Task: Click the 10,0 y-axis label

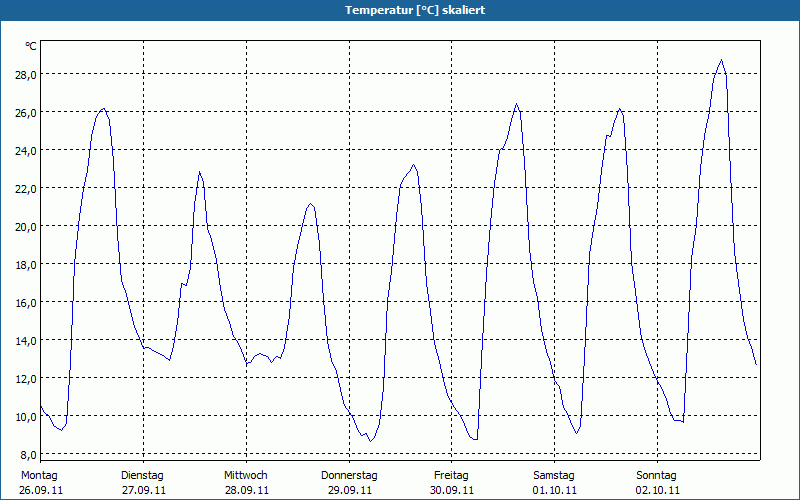Action: coord(26,417)
